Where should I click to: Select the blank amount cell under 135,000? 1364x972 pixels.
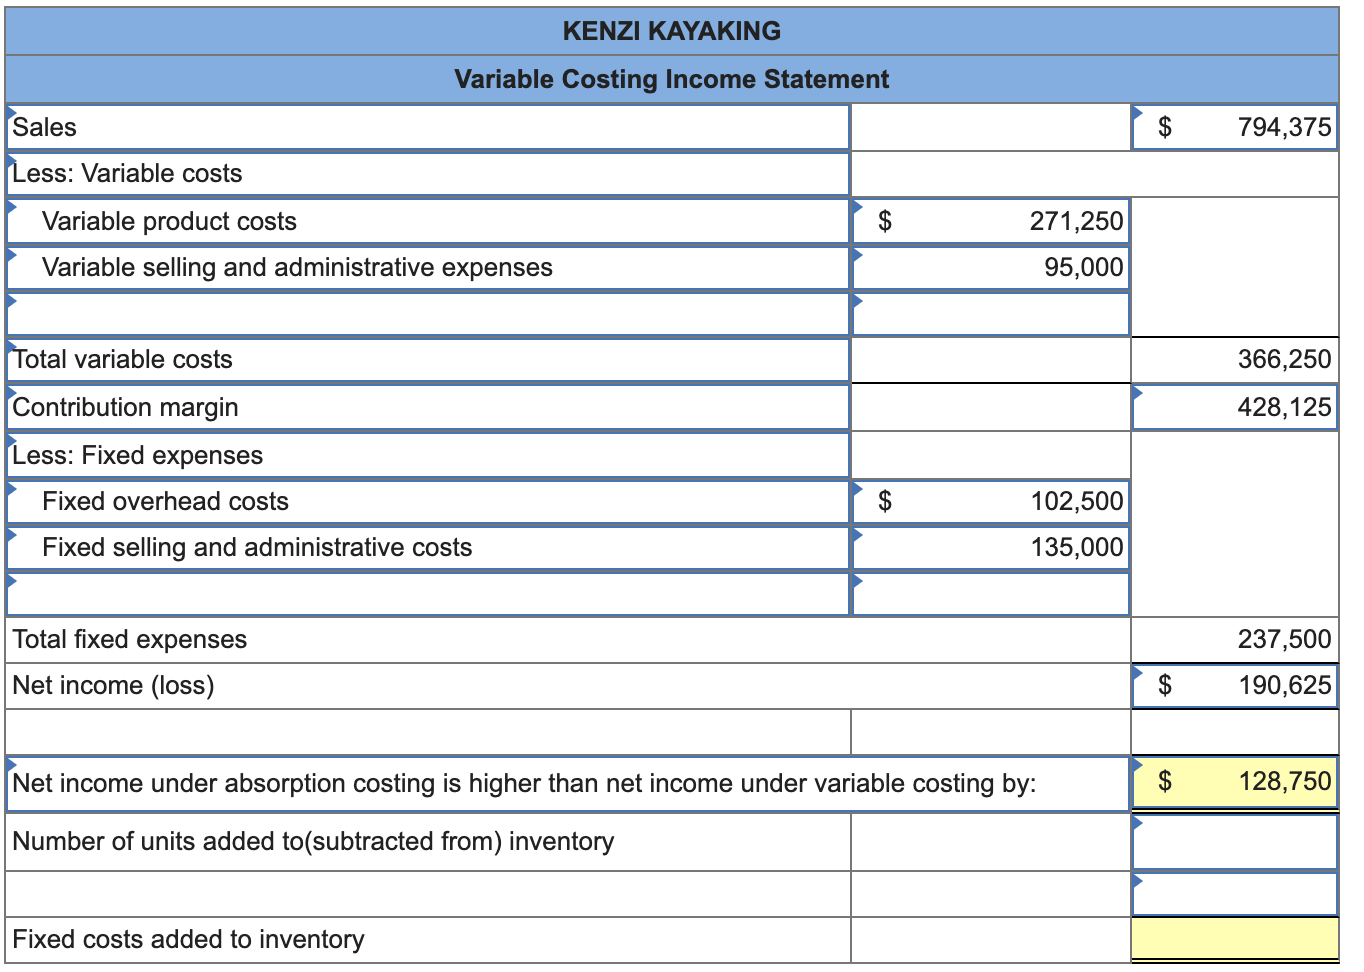991,594
